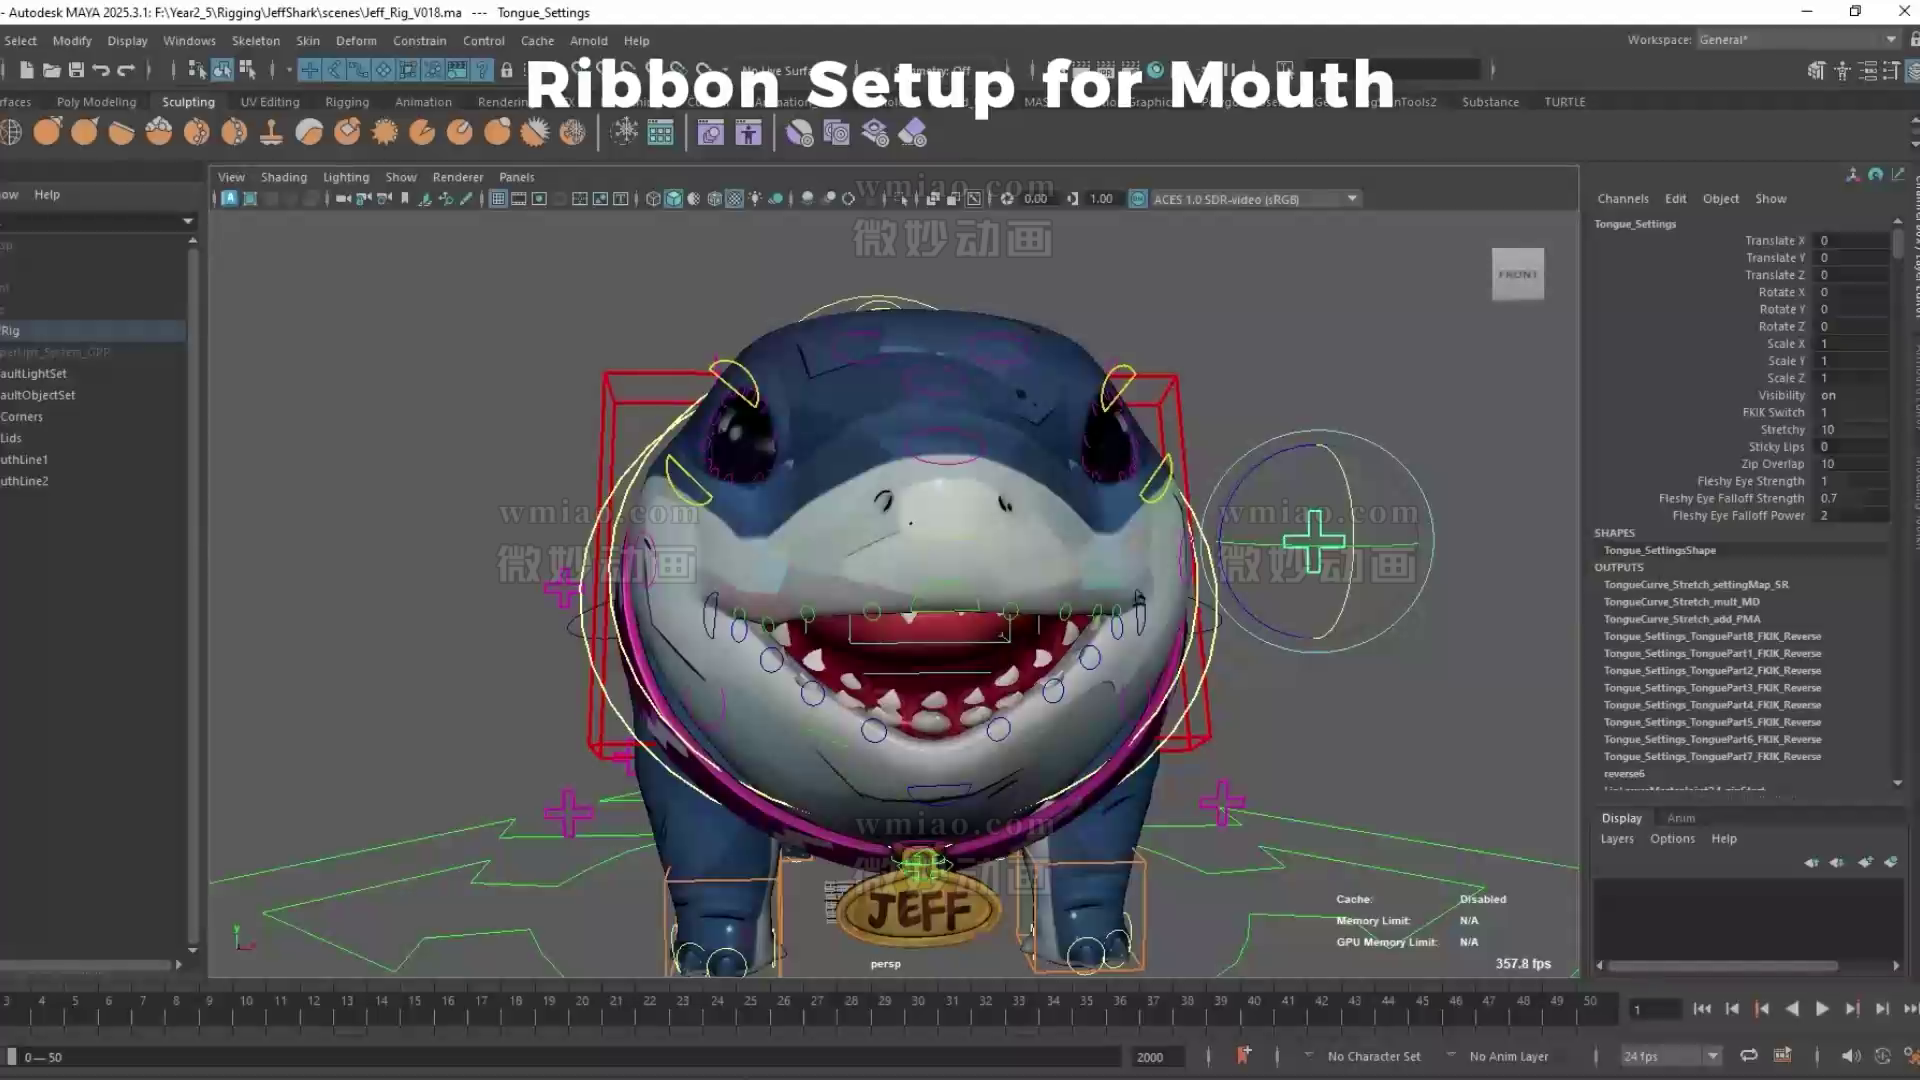Jump to start of playback range
This screenshot has width=1920, height=1080.
[x=1702, y=1009]
